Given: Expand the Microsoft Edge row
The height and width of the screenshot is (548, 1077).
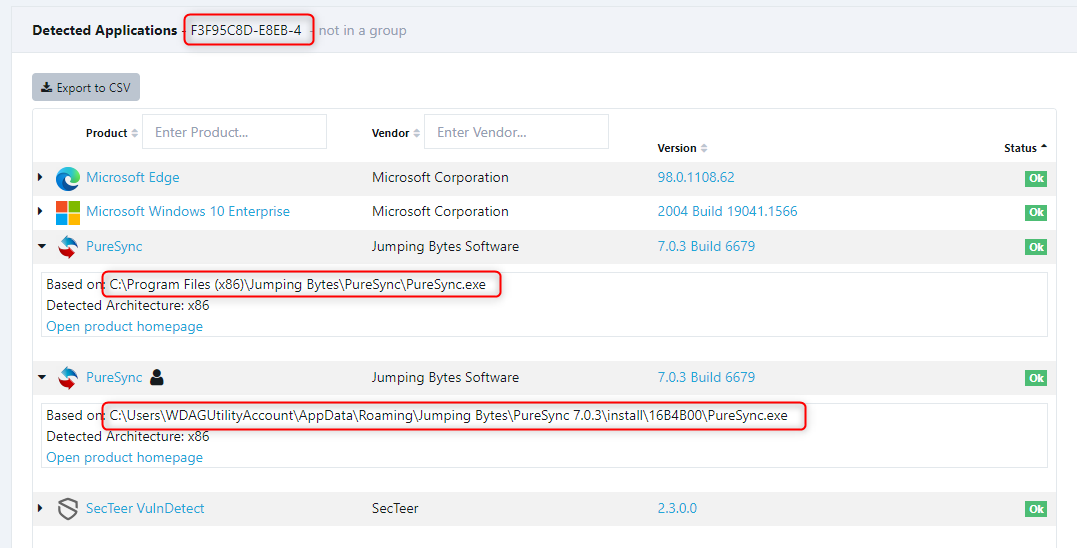Looking at the screenshot, I should click(41, 177).
